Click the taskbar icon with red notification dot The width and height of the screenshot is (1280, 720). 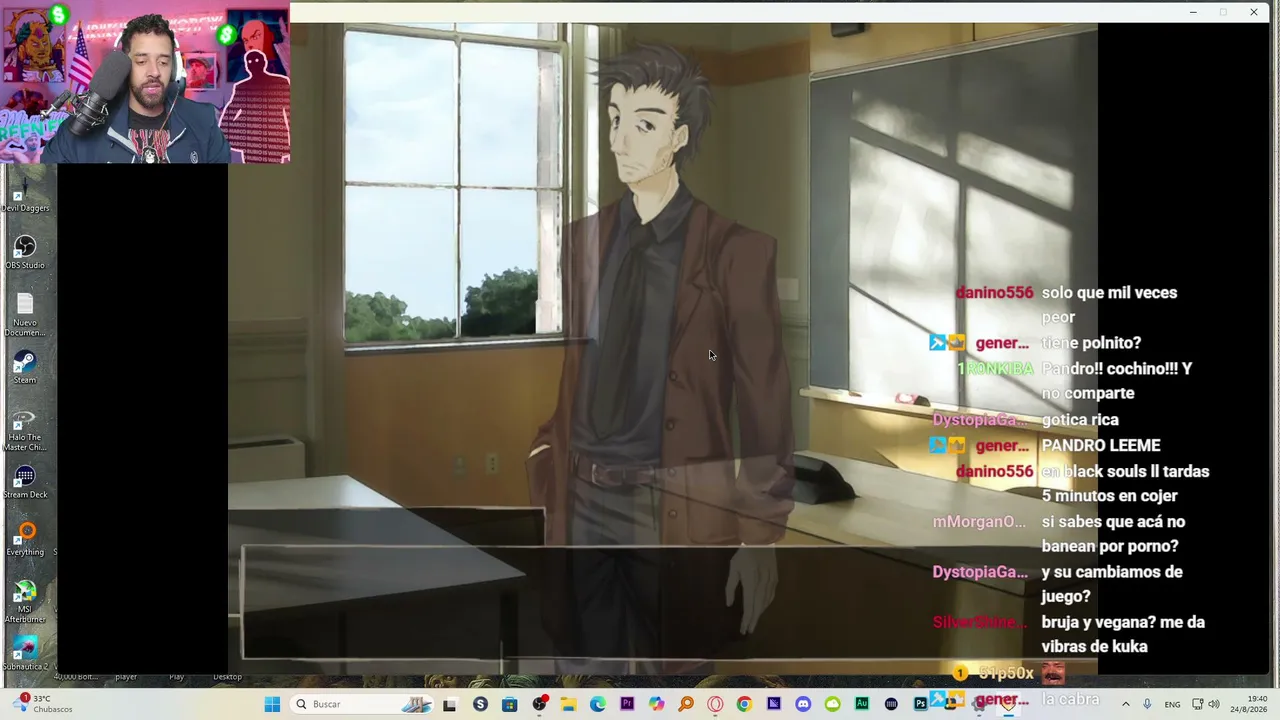click(x=540, y=704)
